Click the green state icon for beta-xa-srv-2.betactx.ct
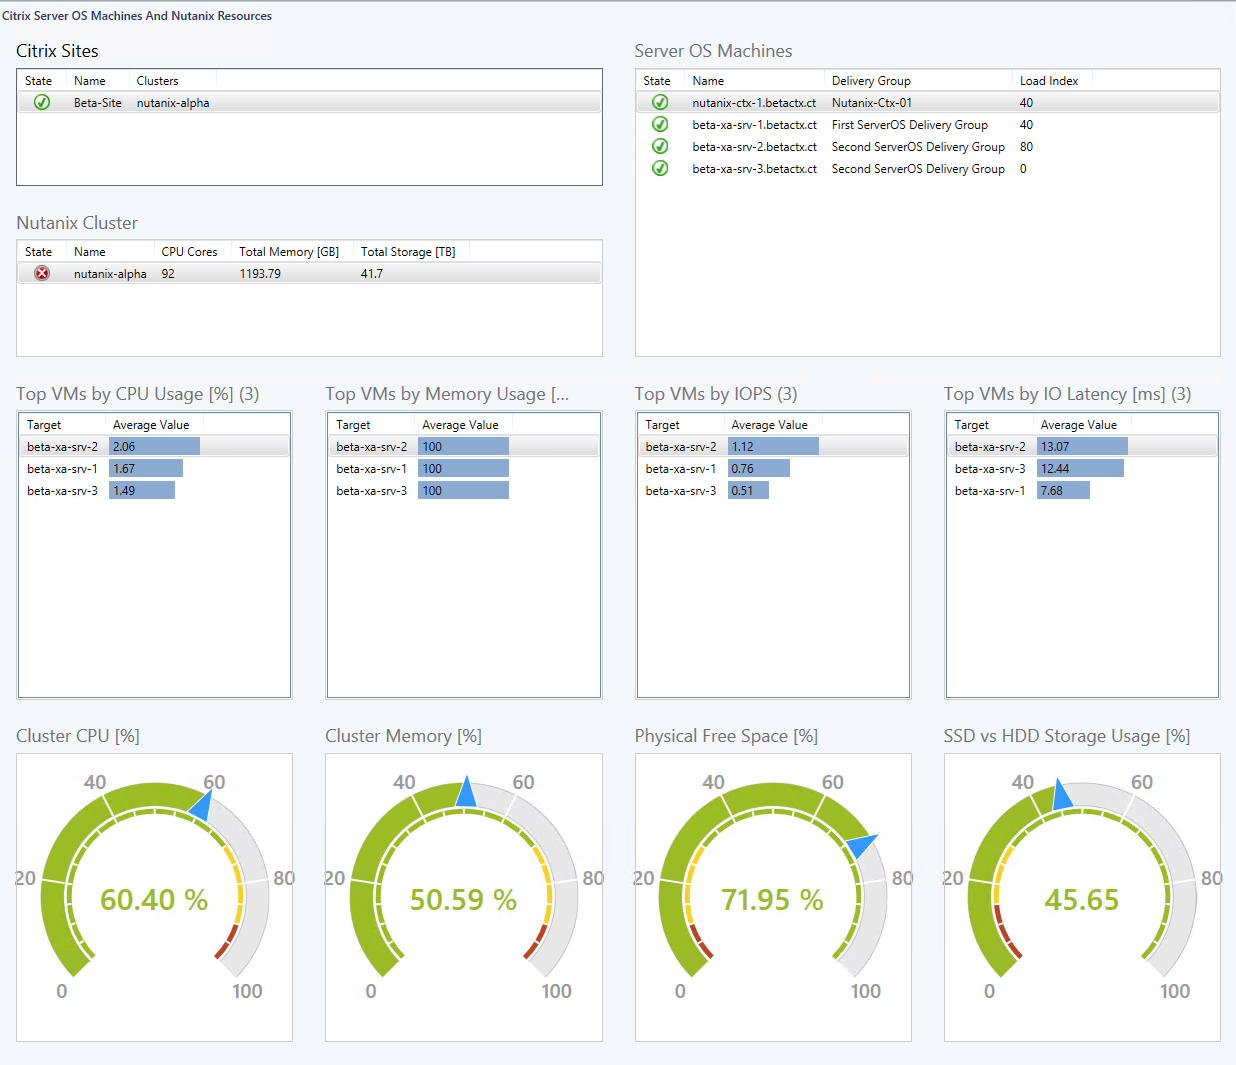The width and height of the screenshot is (1236, 1065). click(x=660, y=146)
